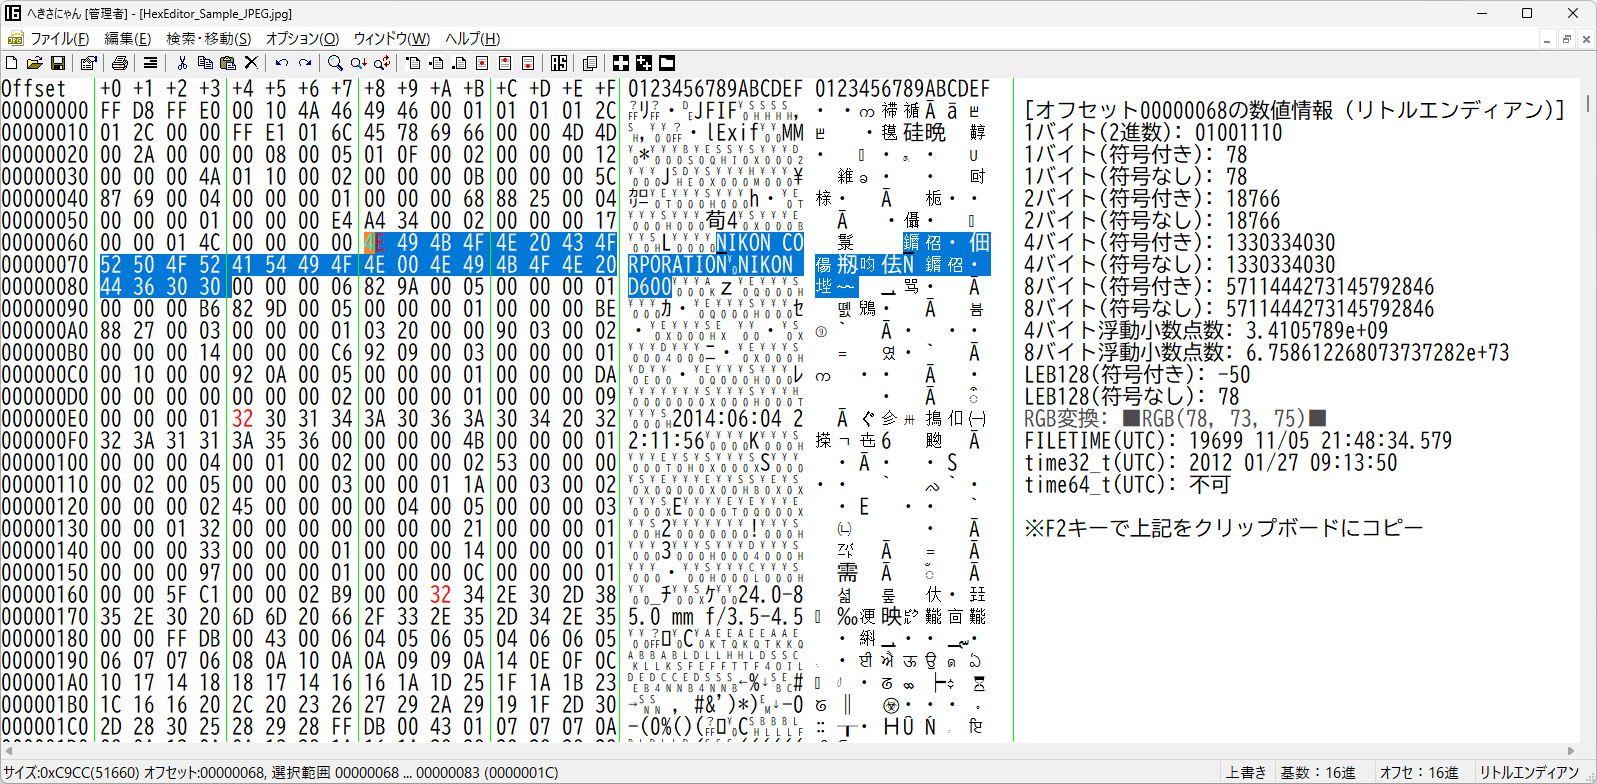
Task: Click the find next magnifier with down arrow
Action: tap(358, 63)
